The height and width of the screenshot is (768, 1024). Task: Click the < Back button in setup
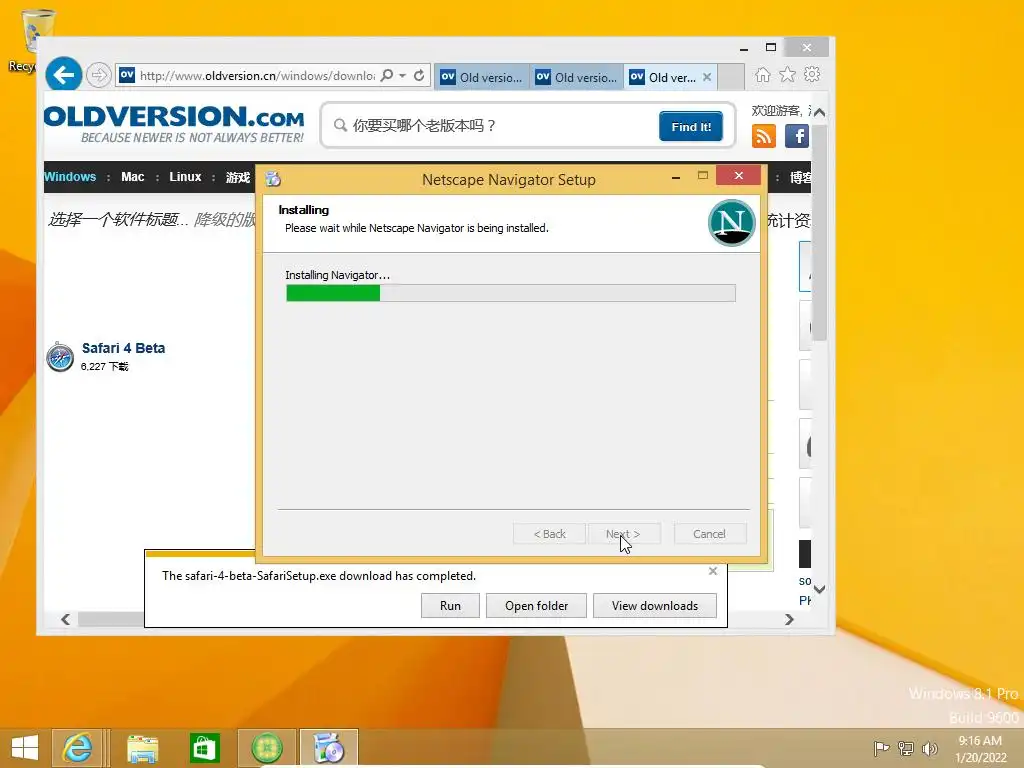click(x=549, y=534)
